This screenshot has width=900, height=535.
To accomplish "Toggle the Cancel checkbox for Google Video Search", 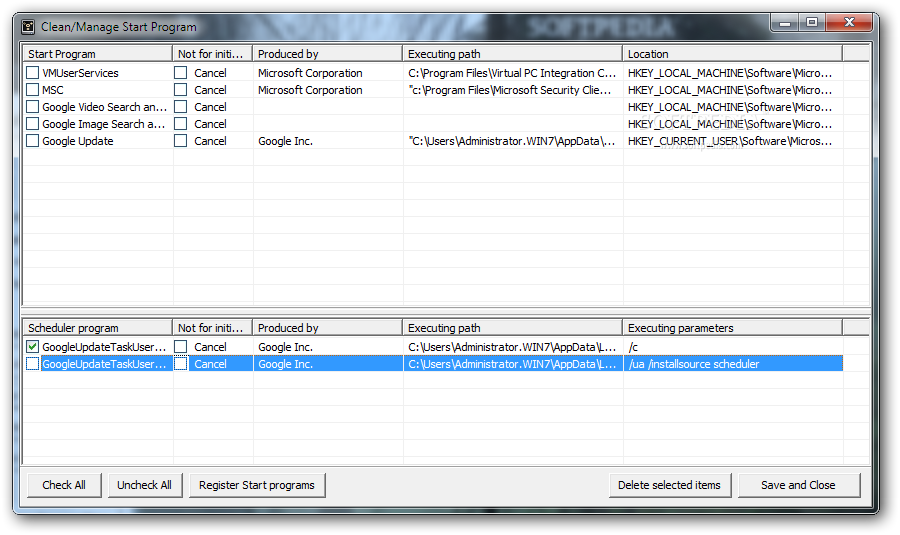I will coord(181,107).
